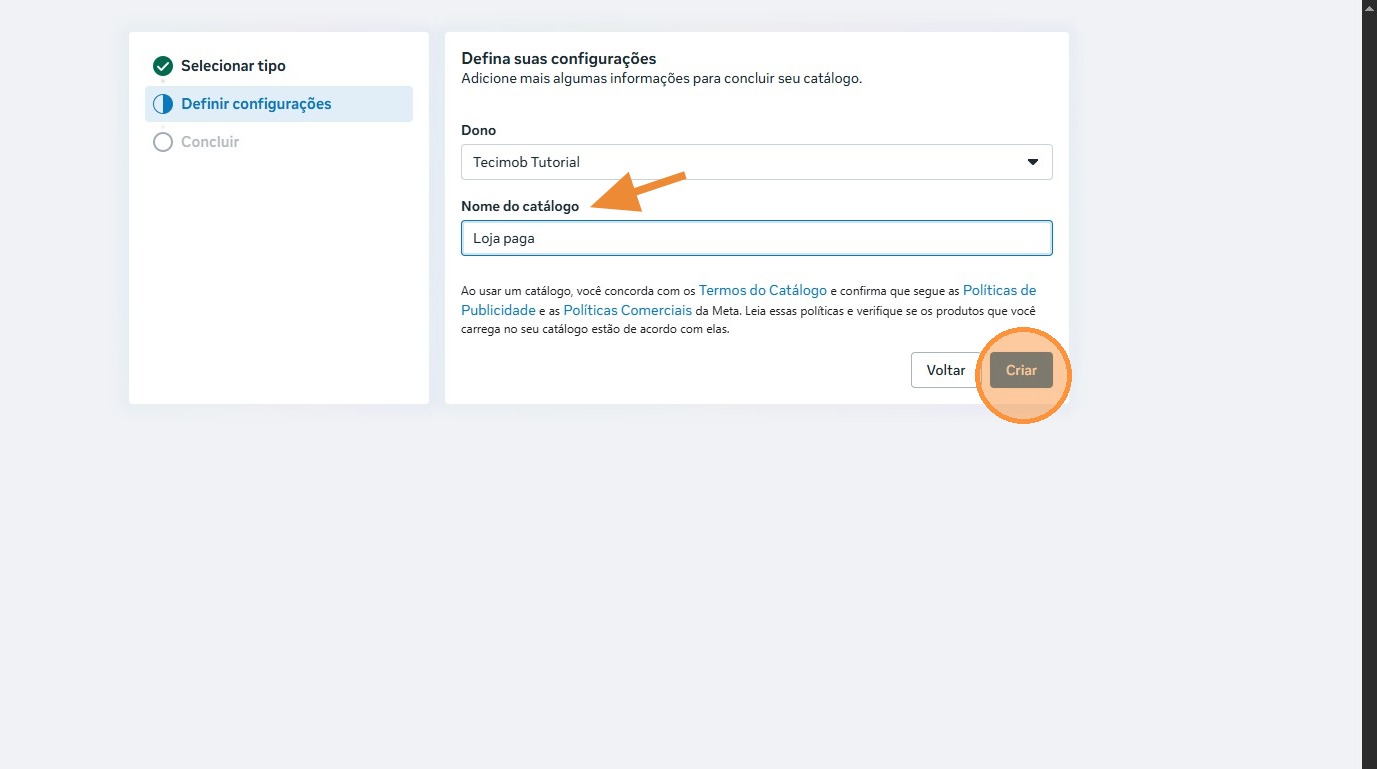Click the Criar button
The width and height of the screenshot is (1377, 769).
(x=1021, y=370)
